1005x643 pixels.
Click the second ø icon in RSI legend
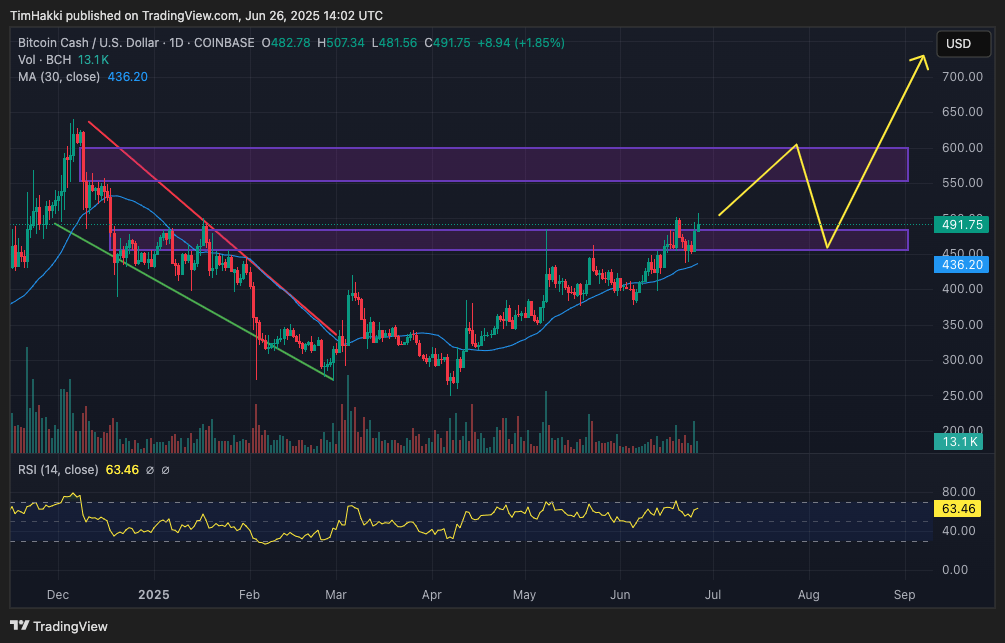165,470
